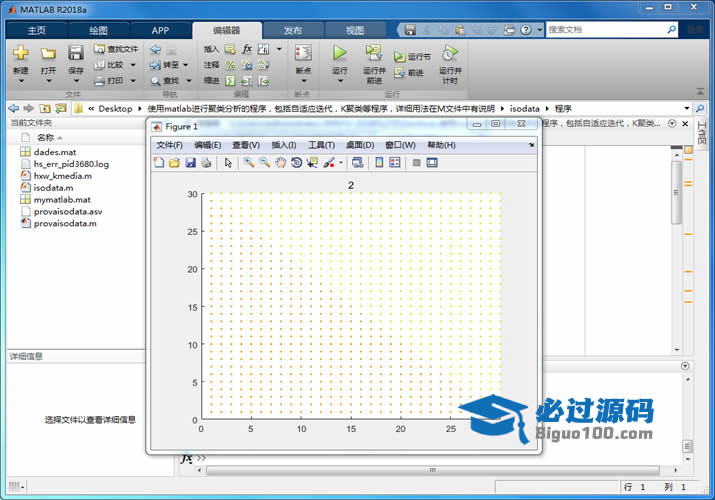Switch to the Publish (发布) tab

pos(293,31)
